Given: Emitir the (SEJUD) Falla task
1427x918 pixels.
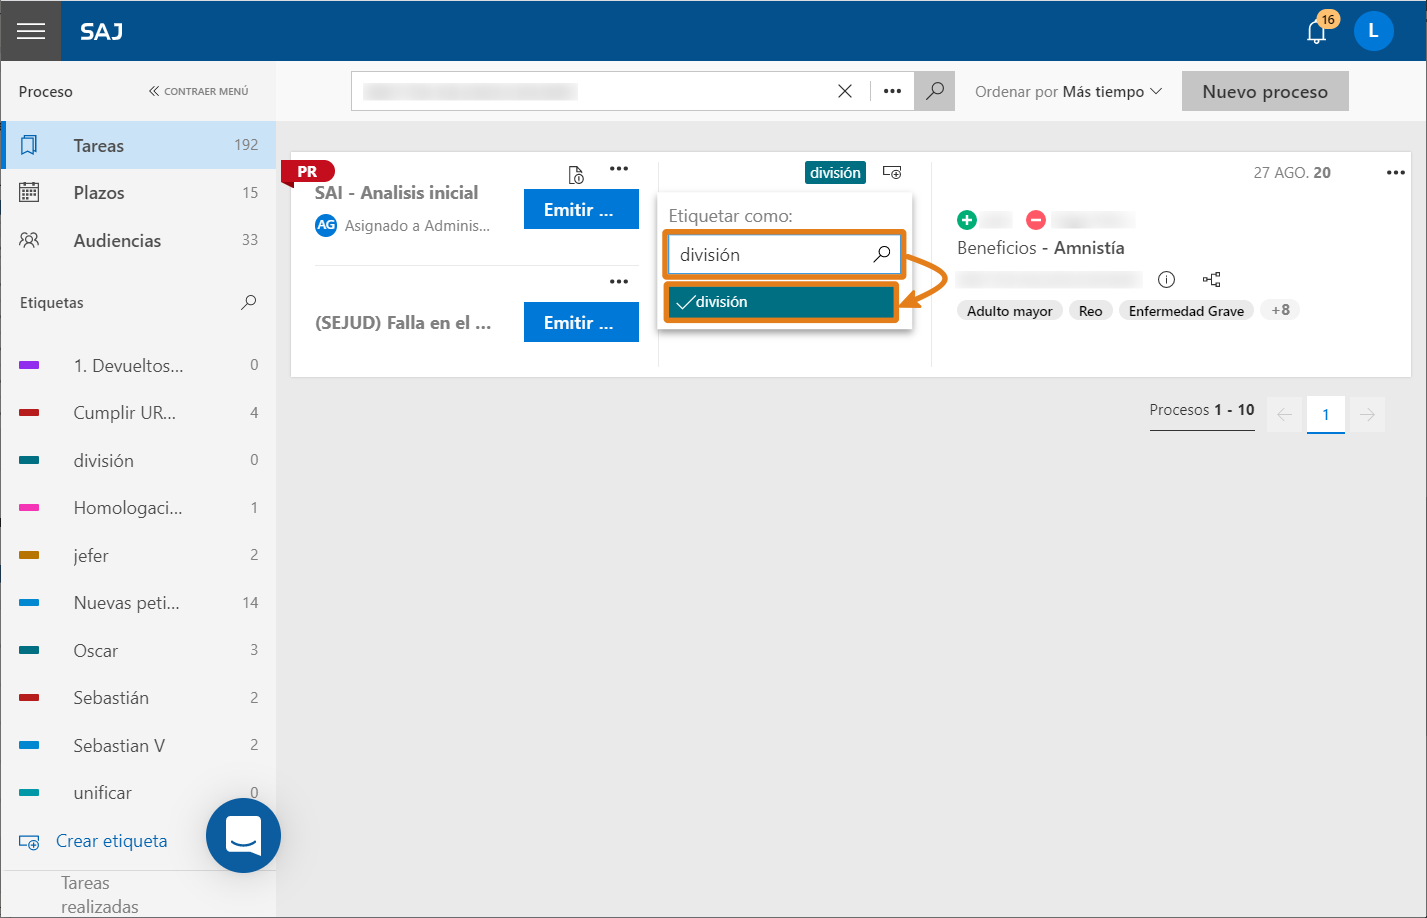Looking at the screenshot, I should [581, 323].
